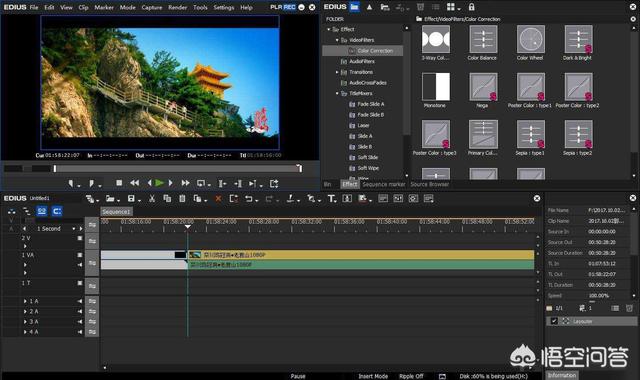The width and height of the screenshot is (640, 380).
Task: Fast forward the player playback
Action: (185, 183)
